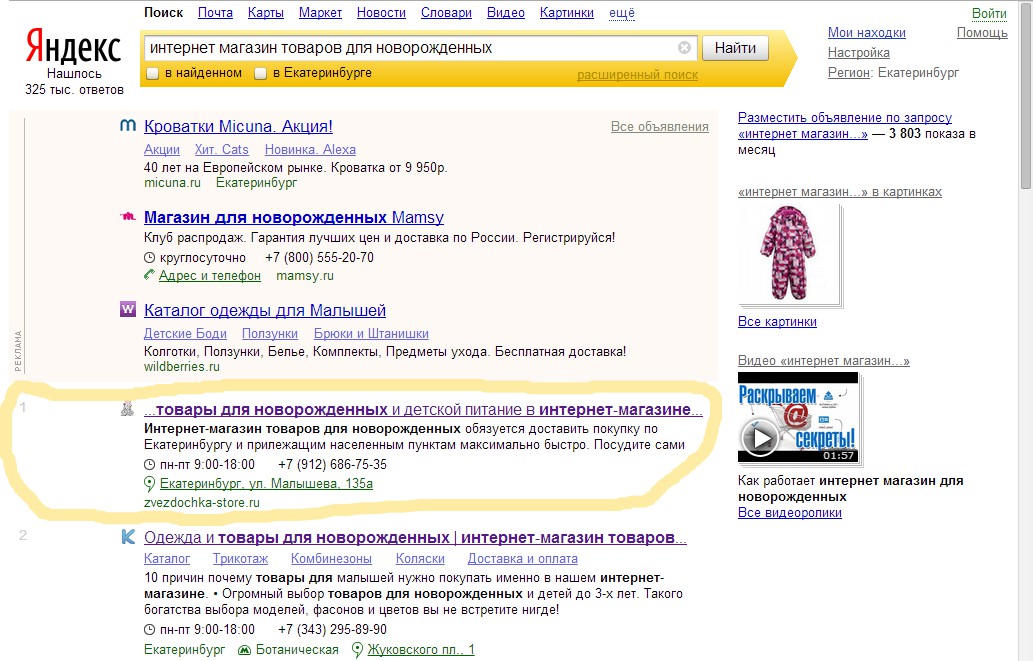Open the Помощь link

pos(982,32)
